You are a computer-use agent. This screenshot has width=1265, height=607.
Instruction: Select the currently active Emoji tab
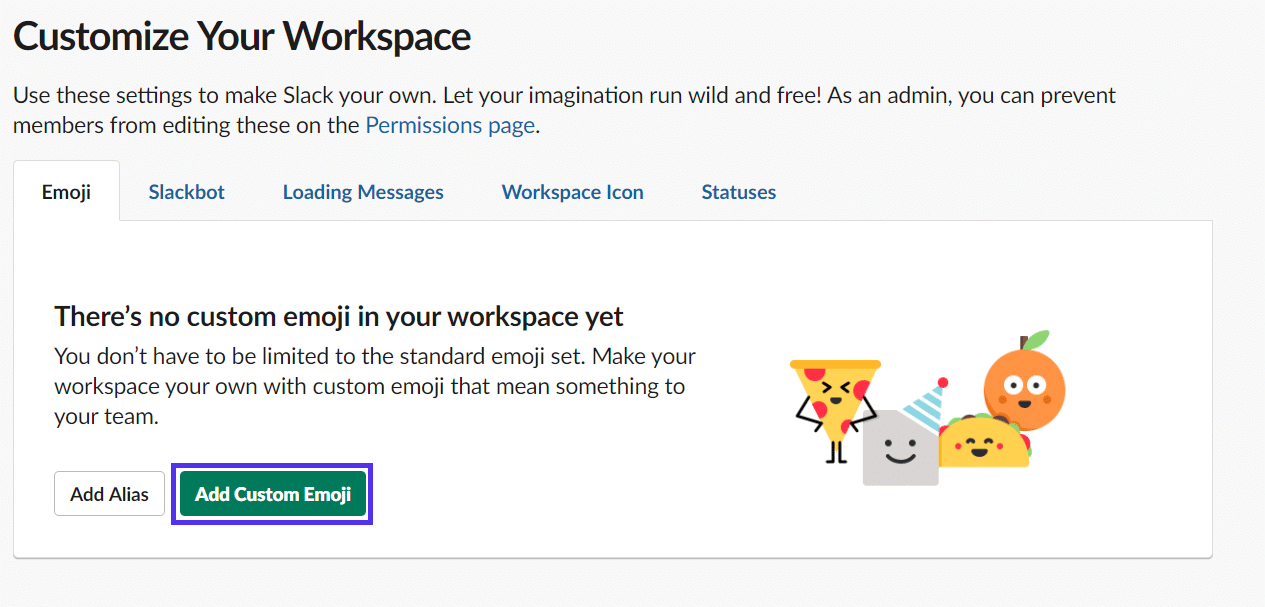pos(66,191)
